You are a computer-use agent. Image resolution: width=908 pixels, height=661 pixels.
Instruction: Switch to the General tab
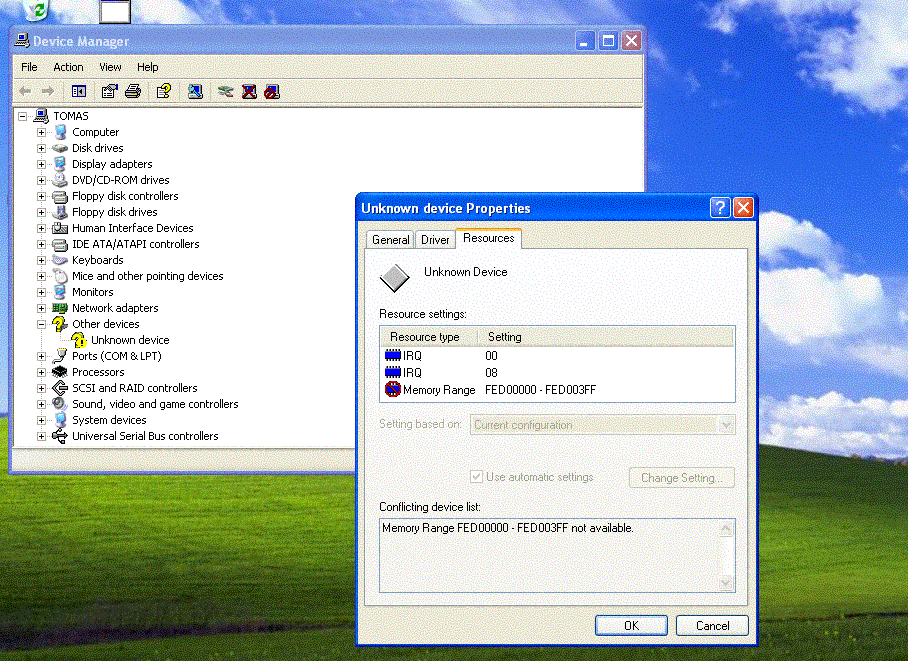(x=390, y=240)
